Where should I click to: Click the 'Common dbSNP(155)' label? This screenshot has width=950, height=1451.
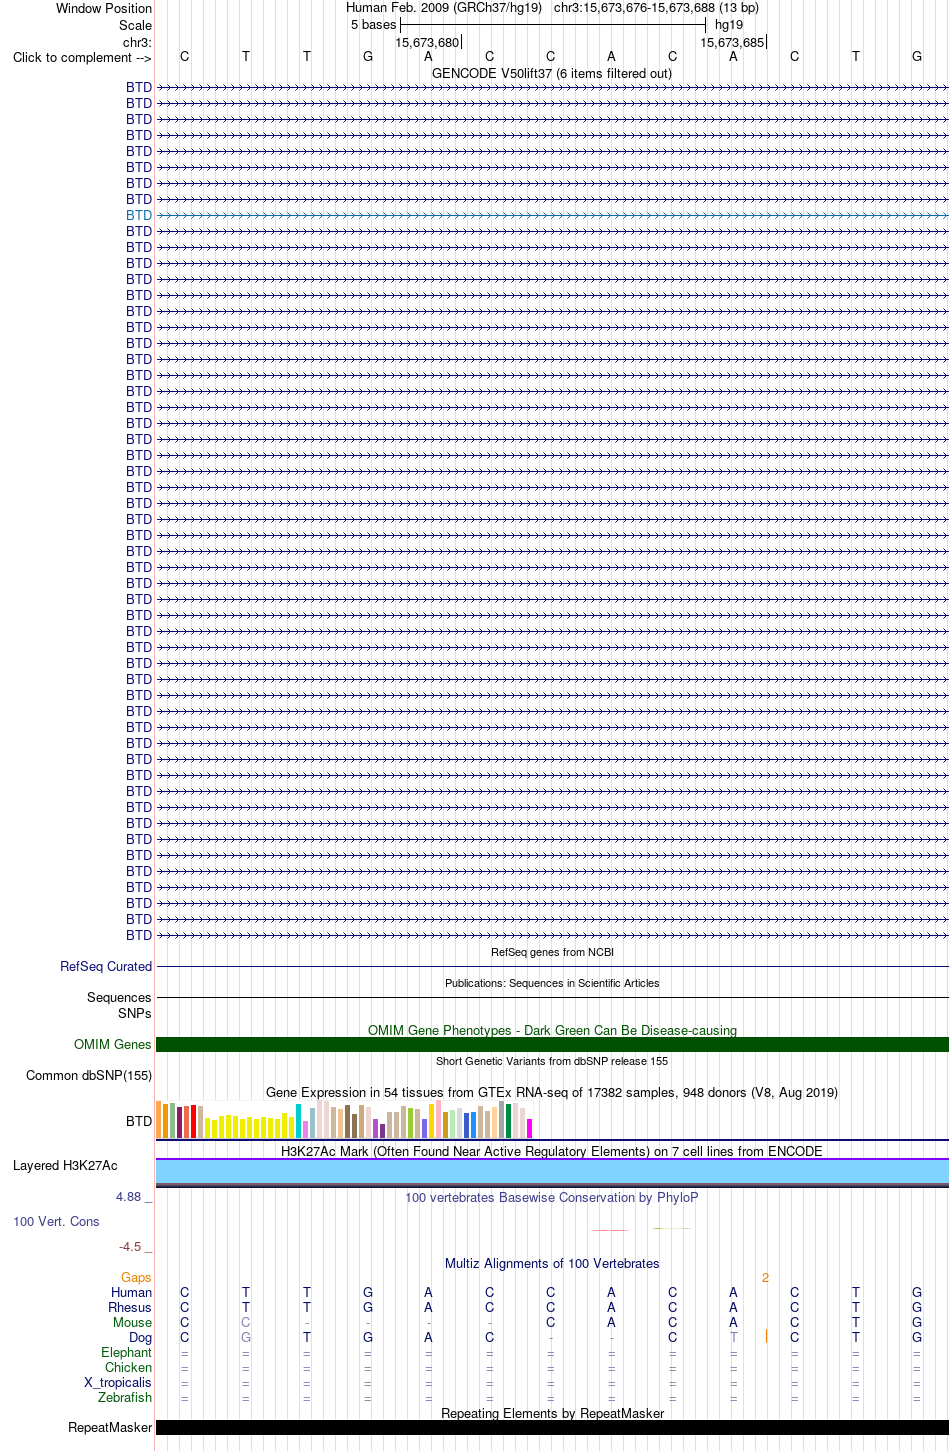pyautogui.click(x=89, y=1075)
